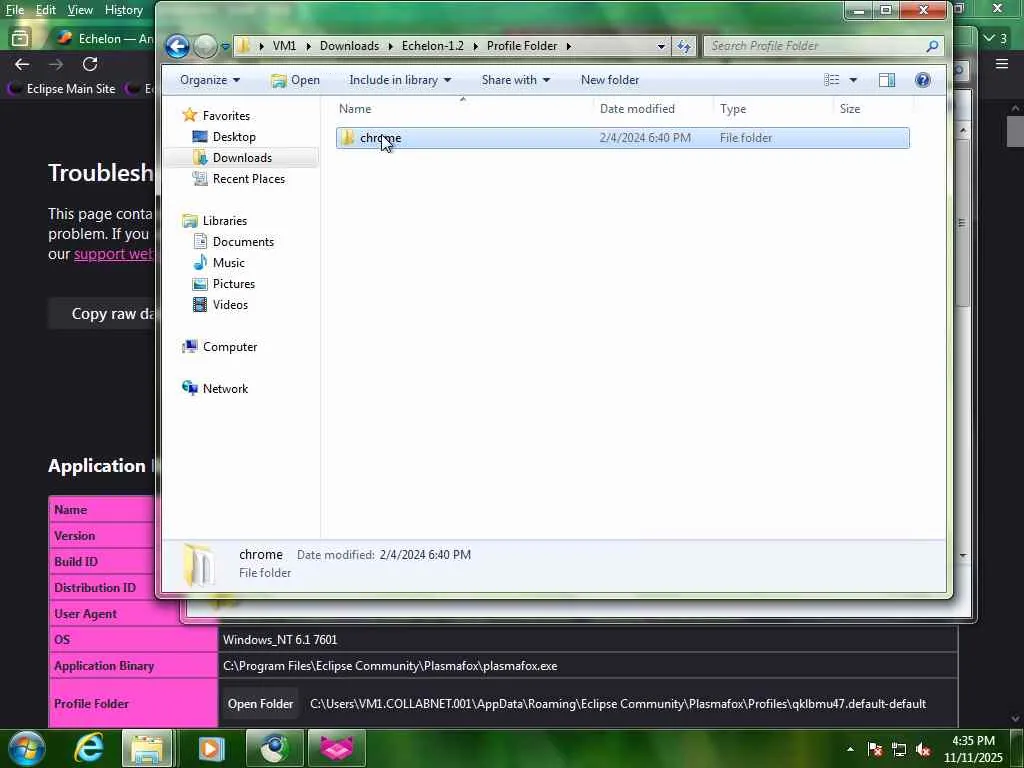
Task: Select VM1 in the breadcrumb path
Action: coord(284,46)
